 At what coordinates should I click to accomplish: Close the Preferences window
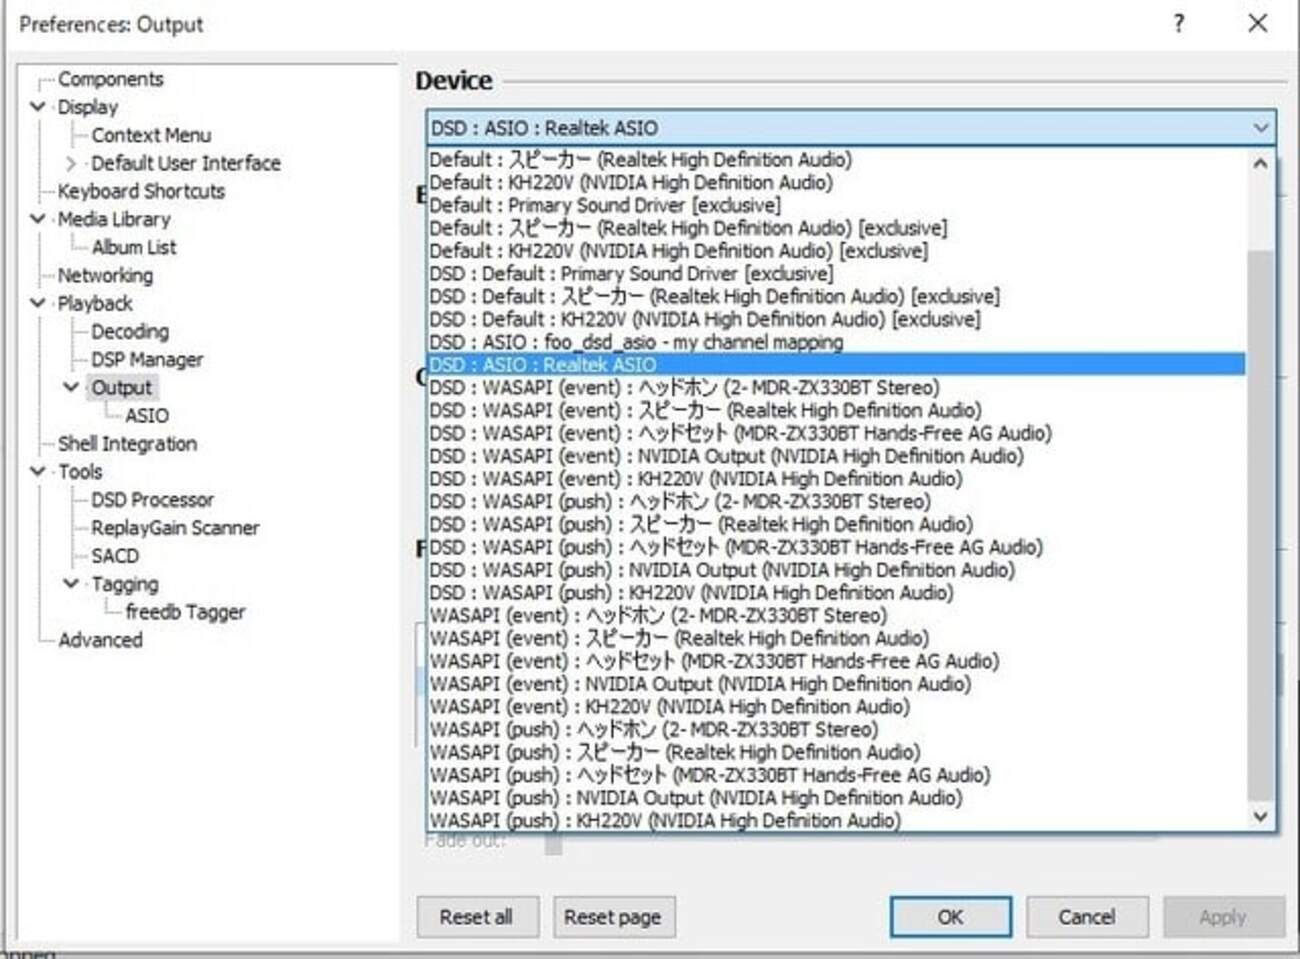pyautogui.click(x=1258, y=23)
